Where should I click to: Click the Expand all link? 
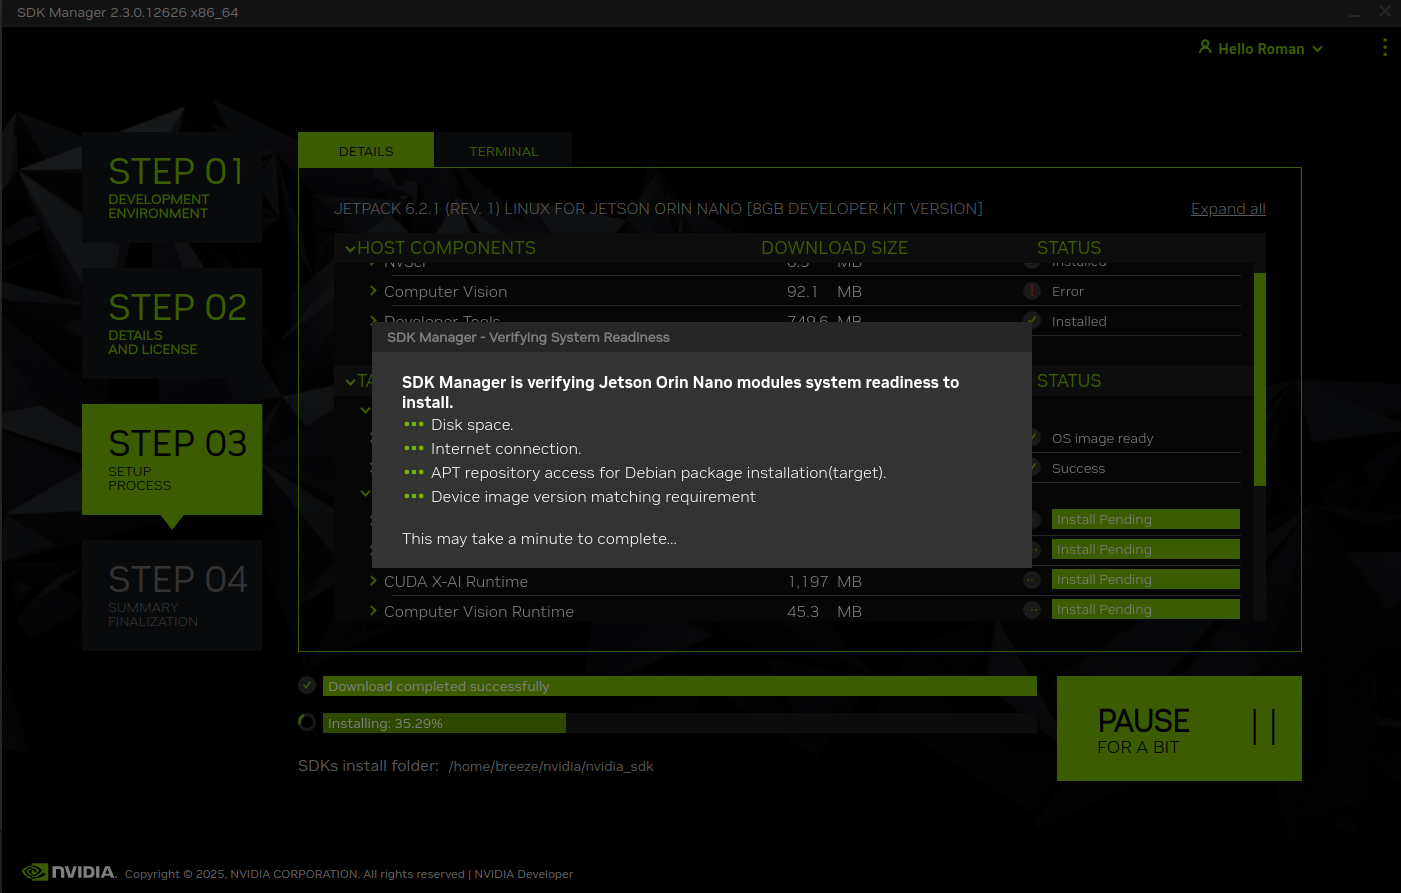click(1227, 208)
